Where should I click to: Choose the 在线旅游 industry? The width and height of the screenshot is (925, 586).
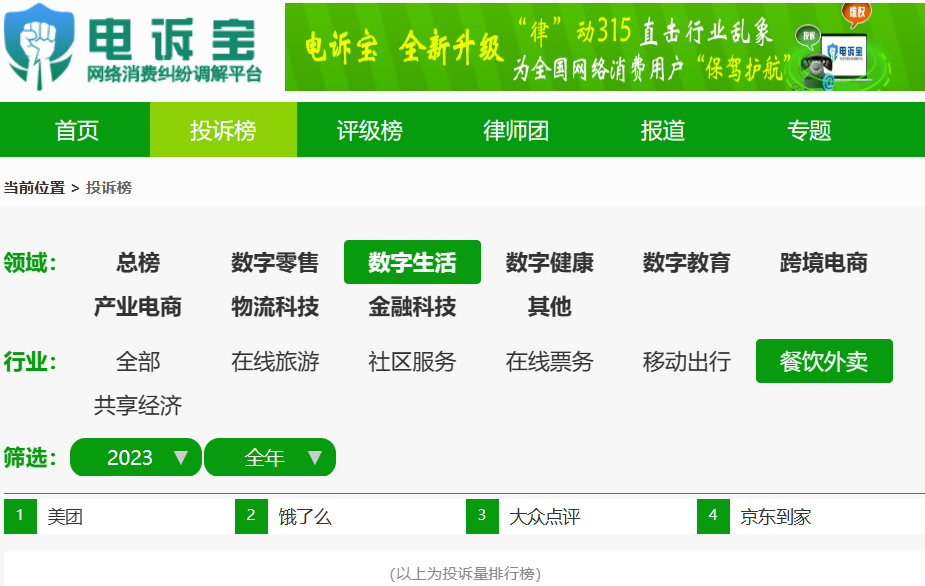pos(275,361)
